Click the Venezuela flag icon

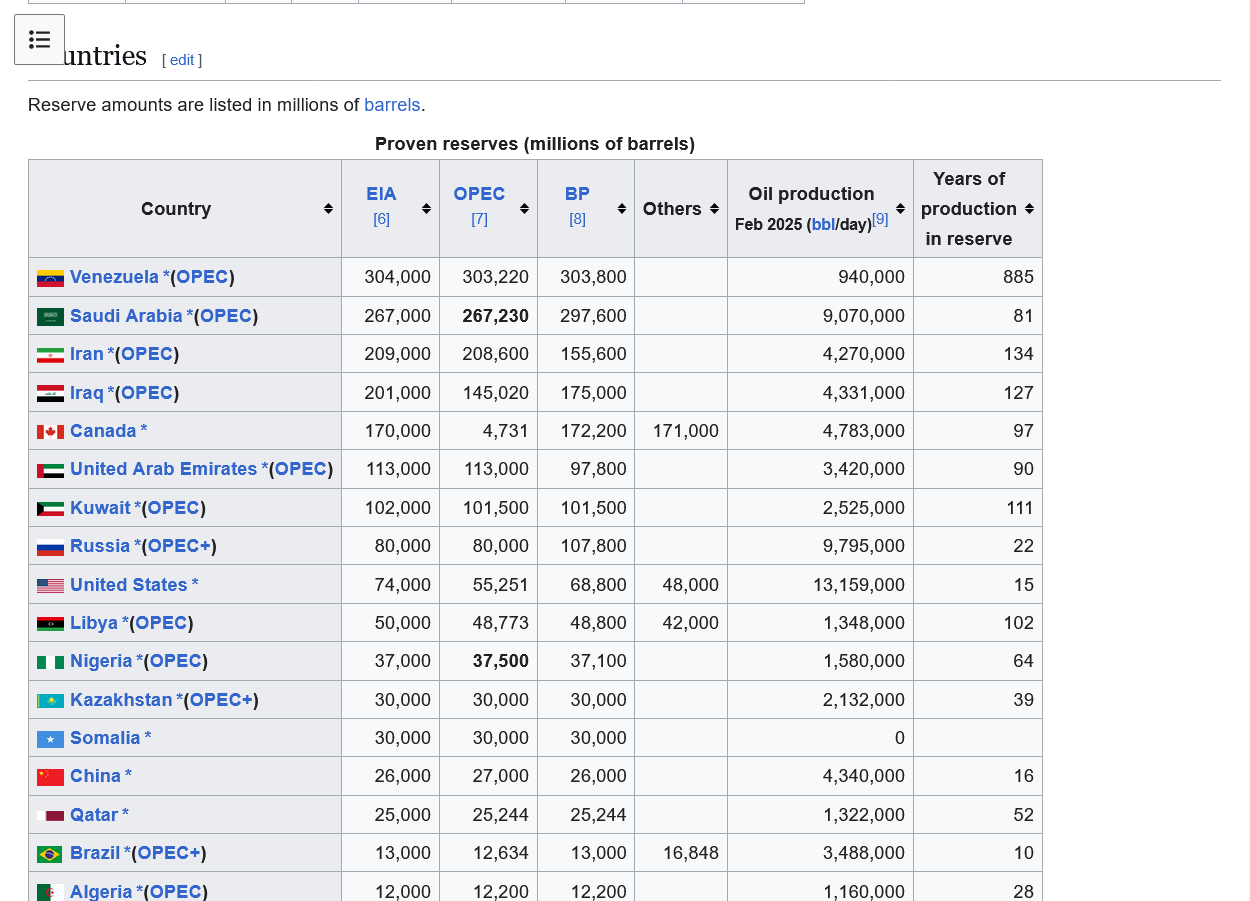(x=50, y=278)
